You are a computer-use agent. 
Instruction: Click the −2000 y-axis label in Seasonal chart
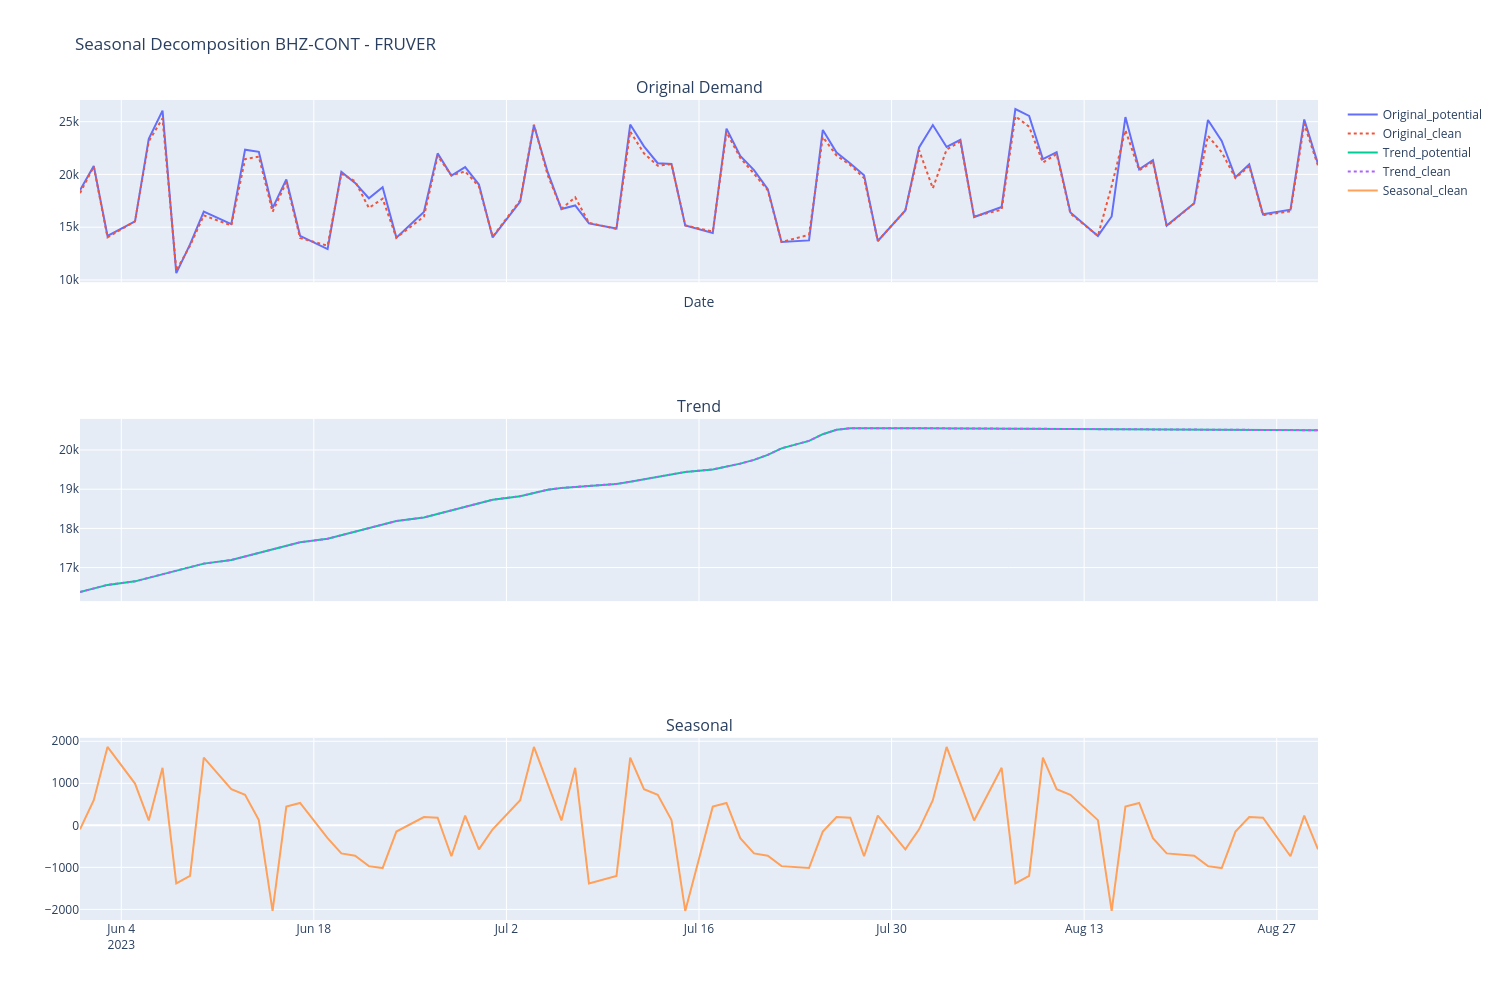coord(60,910)
